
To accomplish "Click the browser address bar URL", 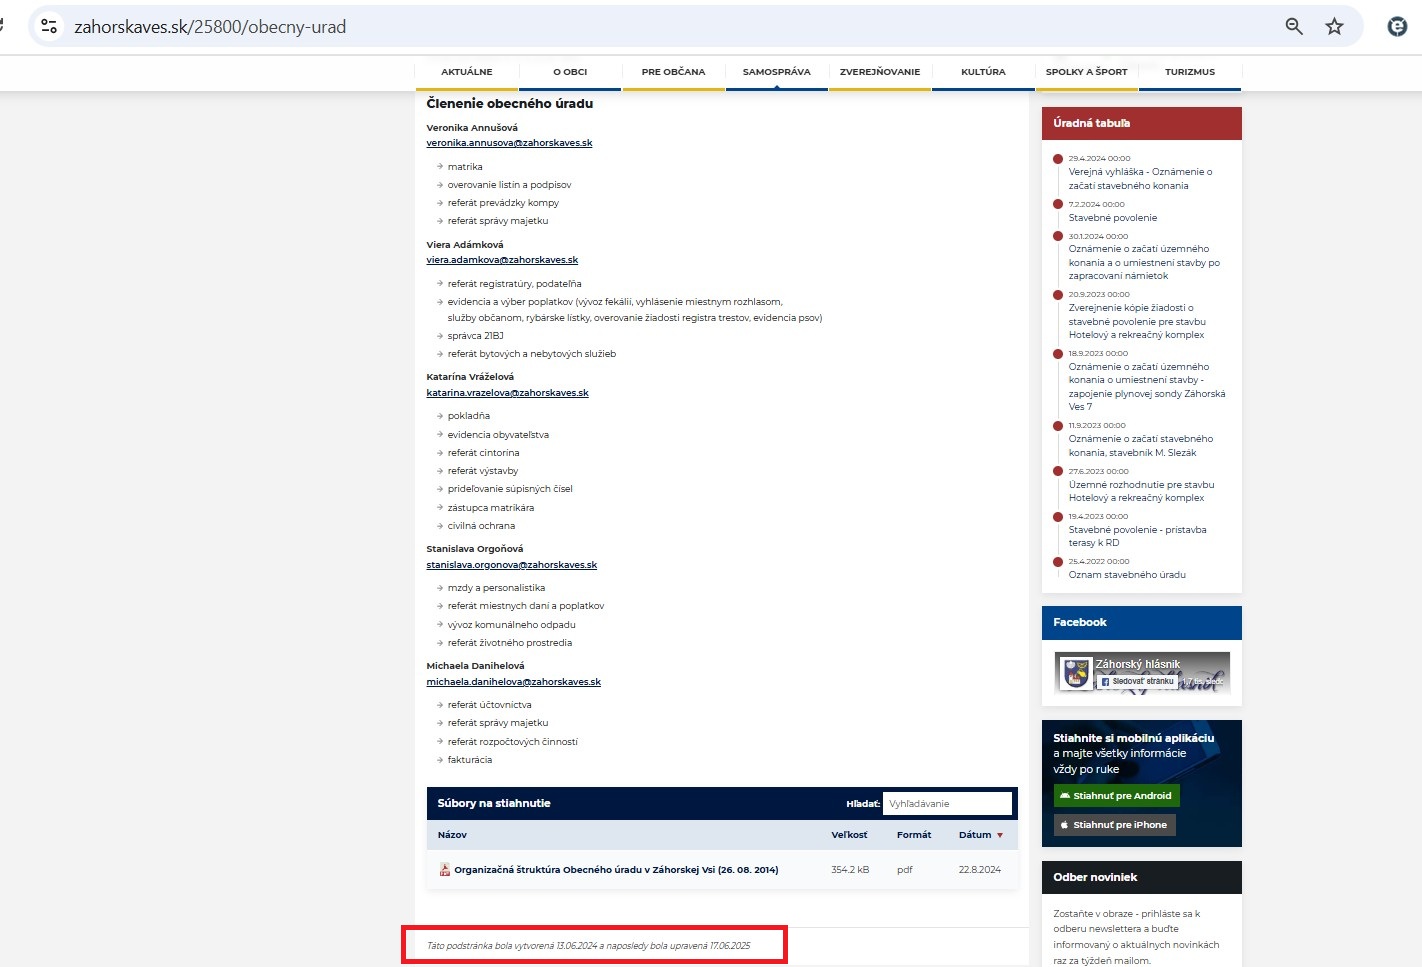I will (210, 27).
